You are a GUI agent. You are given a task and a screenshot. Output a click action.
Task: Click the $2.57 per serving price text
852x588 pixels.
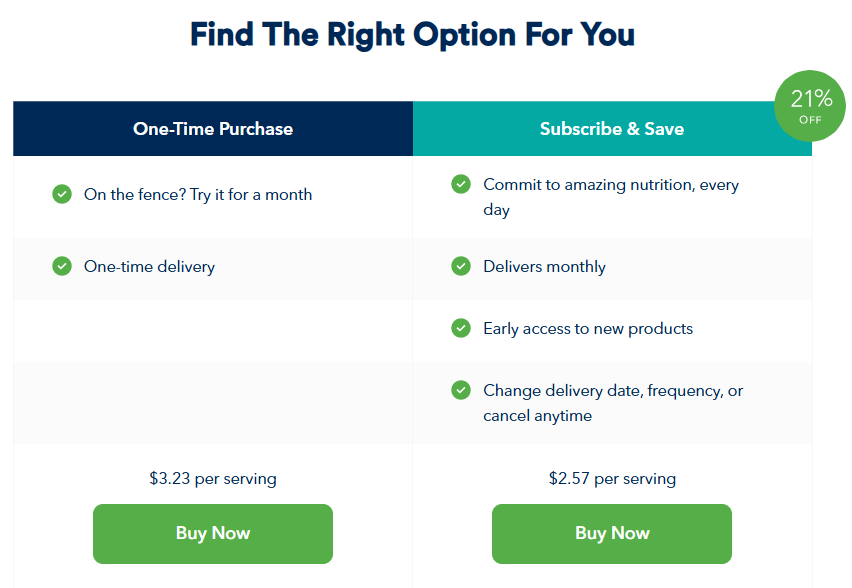(612, 479)
